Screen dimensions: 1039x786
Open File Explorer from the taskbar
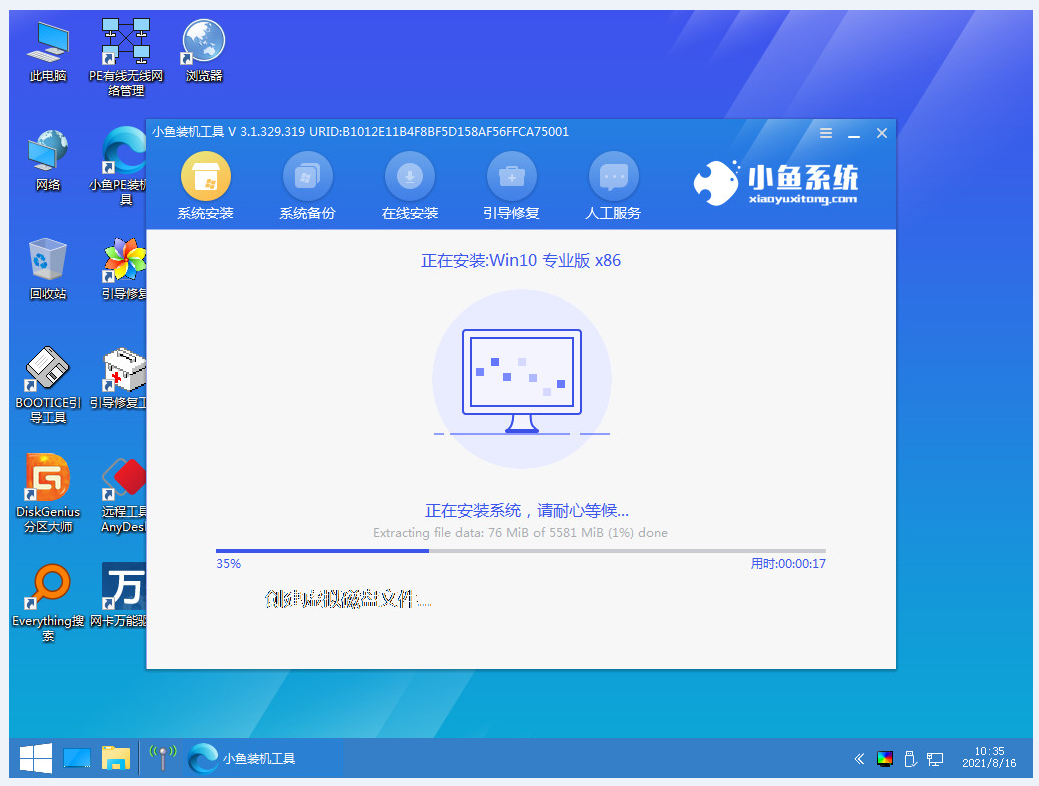(x=116, y=758)
